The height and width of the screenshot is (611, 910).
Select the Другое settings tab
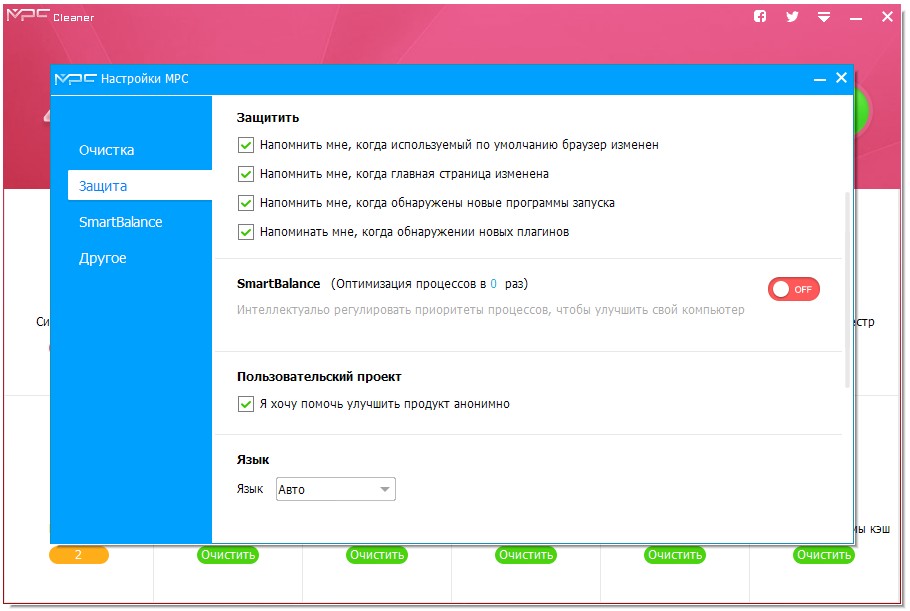point(102,258)
